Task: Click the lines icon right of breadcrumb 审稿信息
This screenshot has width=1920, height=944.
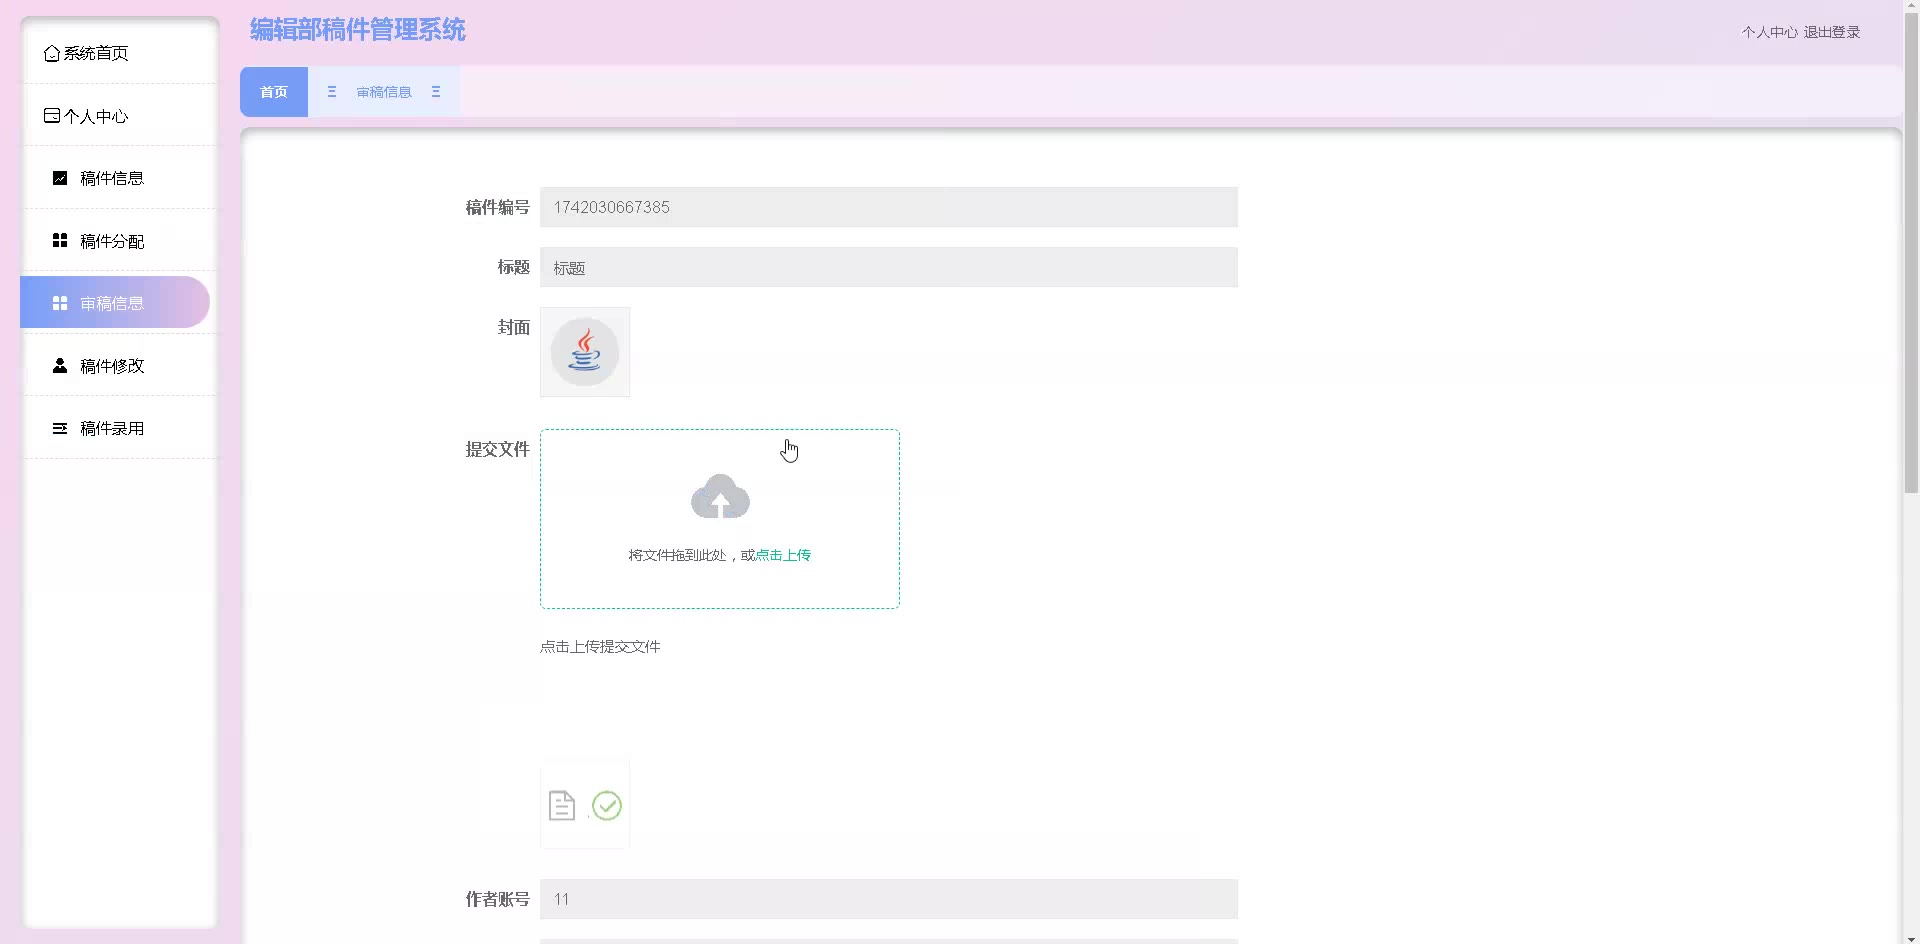Action: (x=436, y=92)
